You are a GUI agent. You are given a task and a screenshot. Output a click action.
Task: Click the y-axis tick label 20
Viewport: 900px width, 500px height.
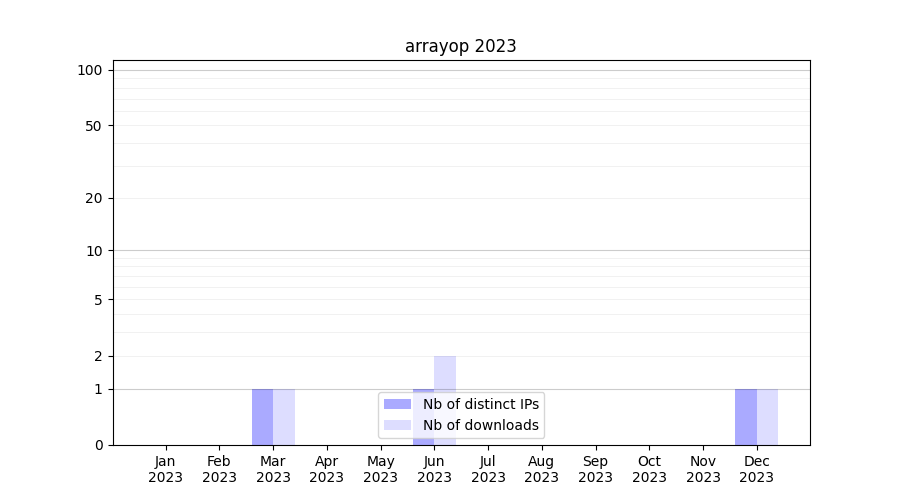point(94,198)
